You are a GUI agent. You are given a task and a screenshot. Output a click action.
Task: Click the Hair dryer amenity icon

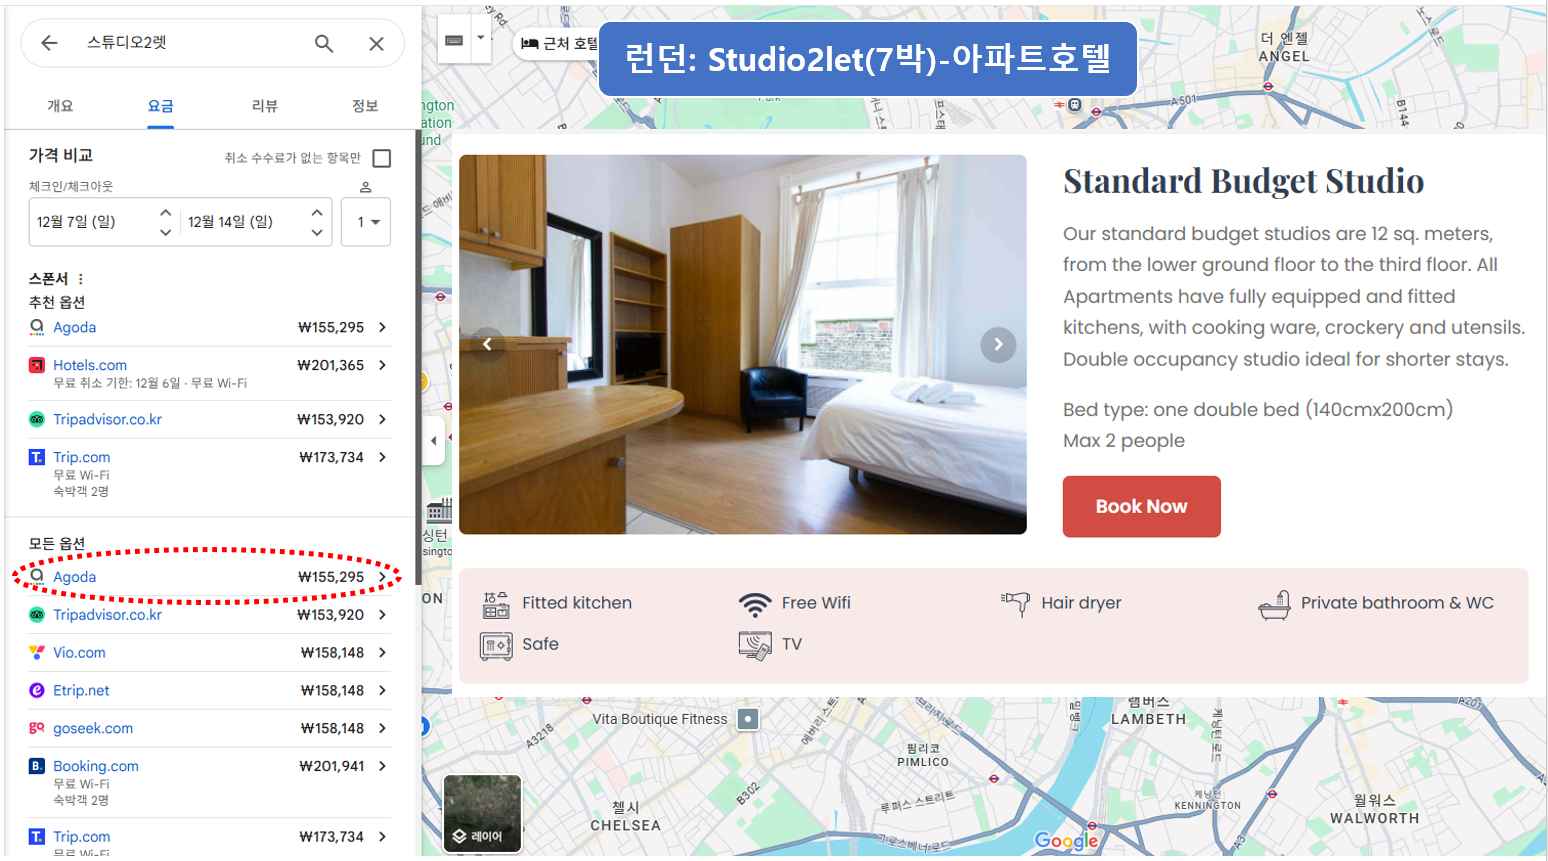1015,603
